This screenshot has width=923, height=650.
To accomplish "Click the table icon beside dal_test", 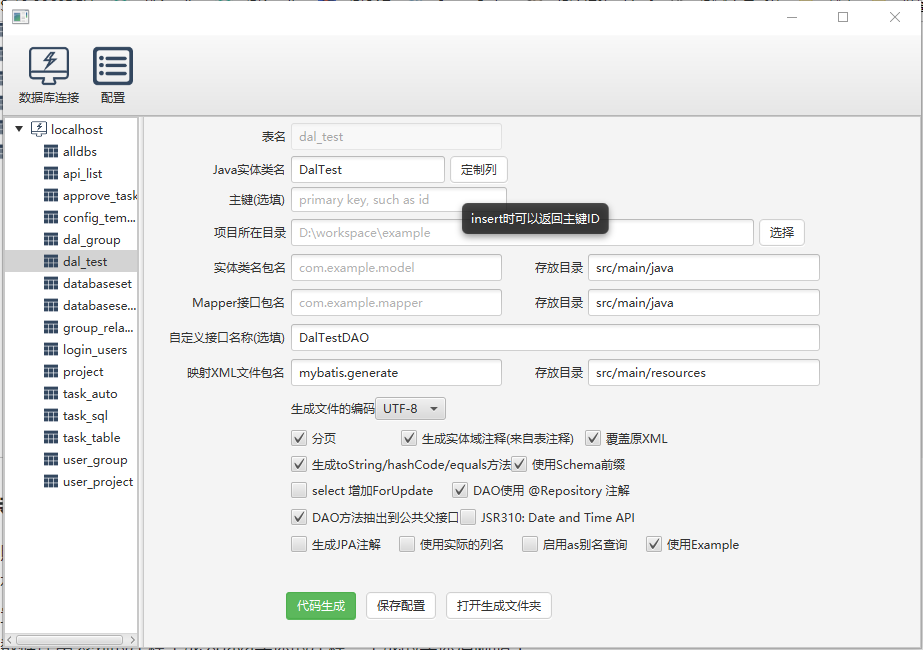I will (x=51, y=261).
